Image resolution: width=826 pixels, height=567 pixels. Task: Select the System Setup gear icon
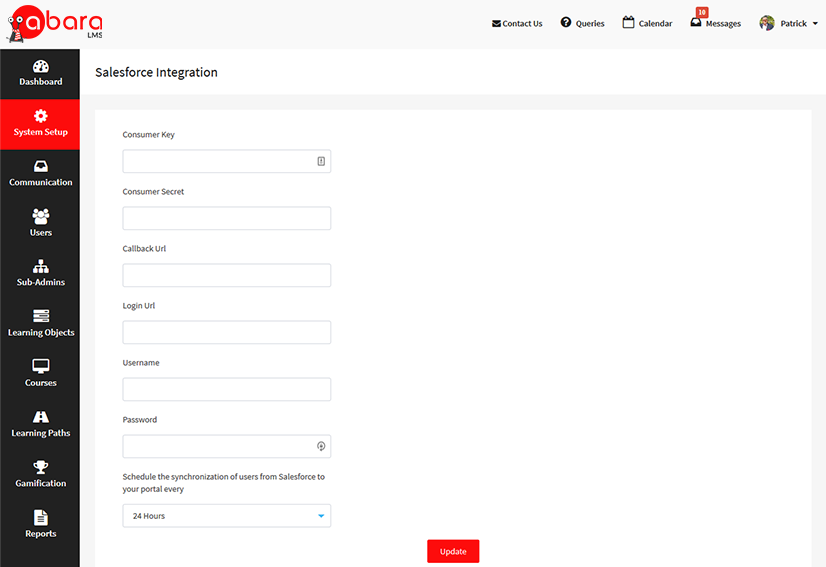41,116
